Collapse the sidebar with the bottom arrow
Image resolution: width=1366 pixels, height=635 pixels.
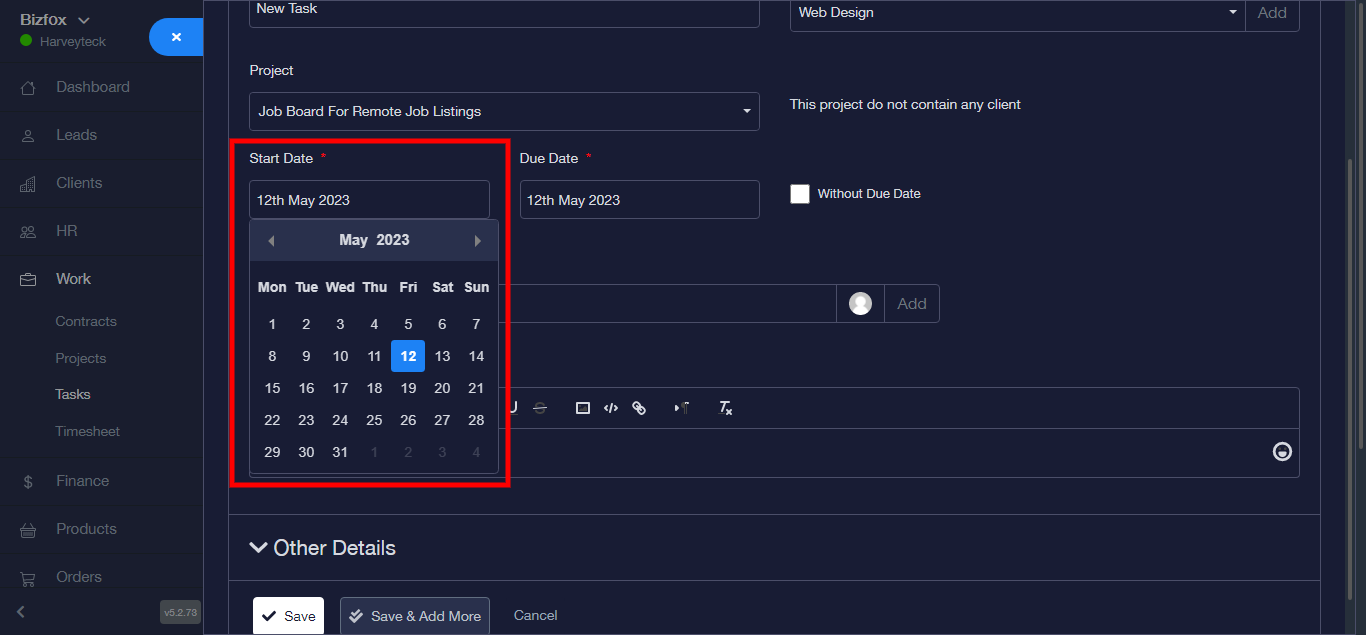point(21,611)
